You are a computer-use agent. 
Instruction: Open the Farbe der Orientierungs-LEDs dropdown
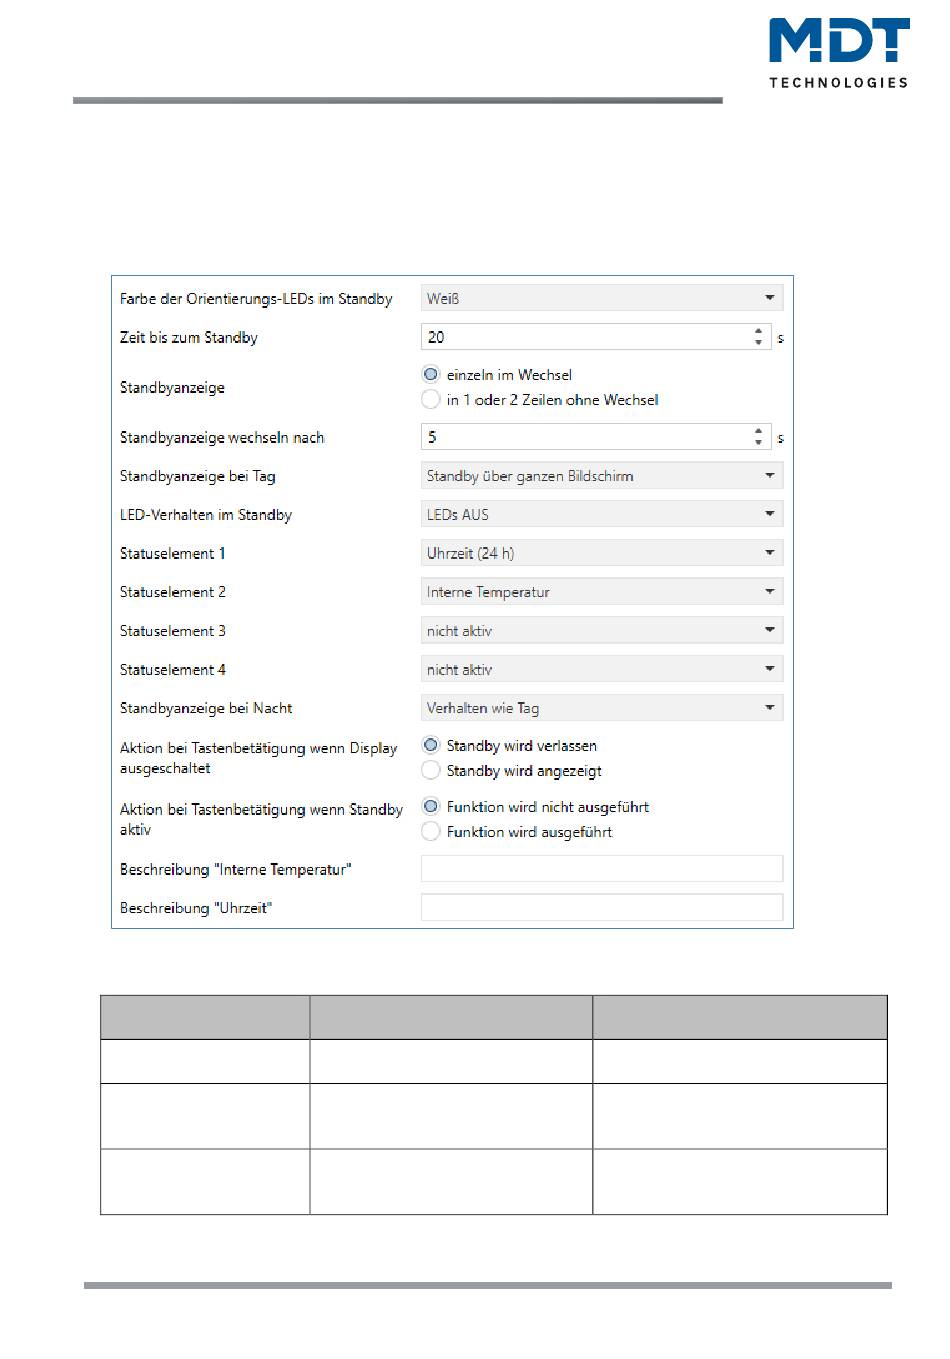coord(601,298)
